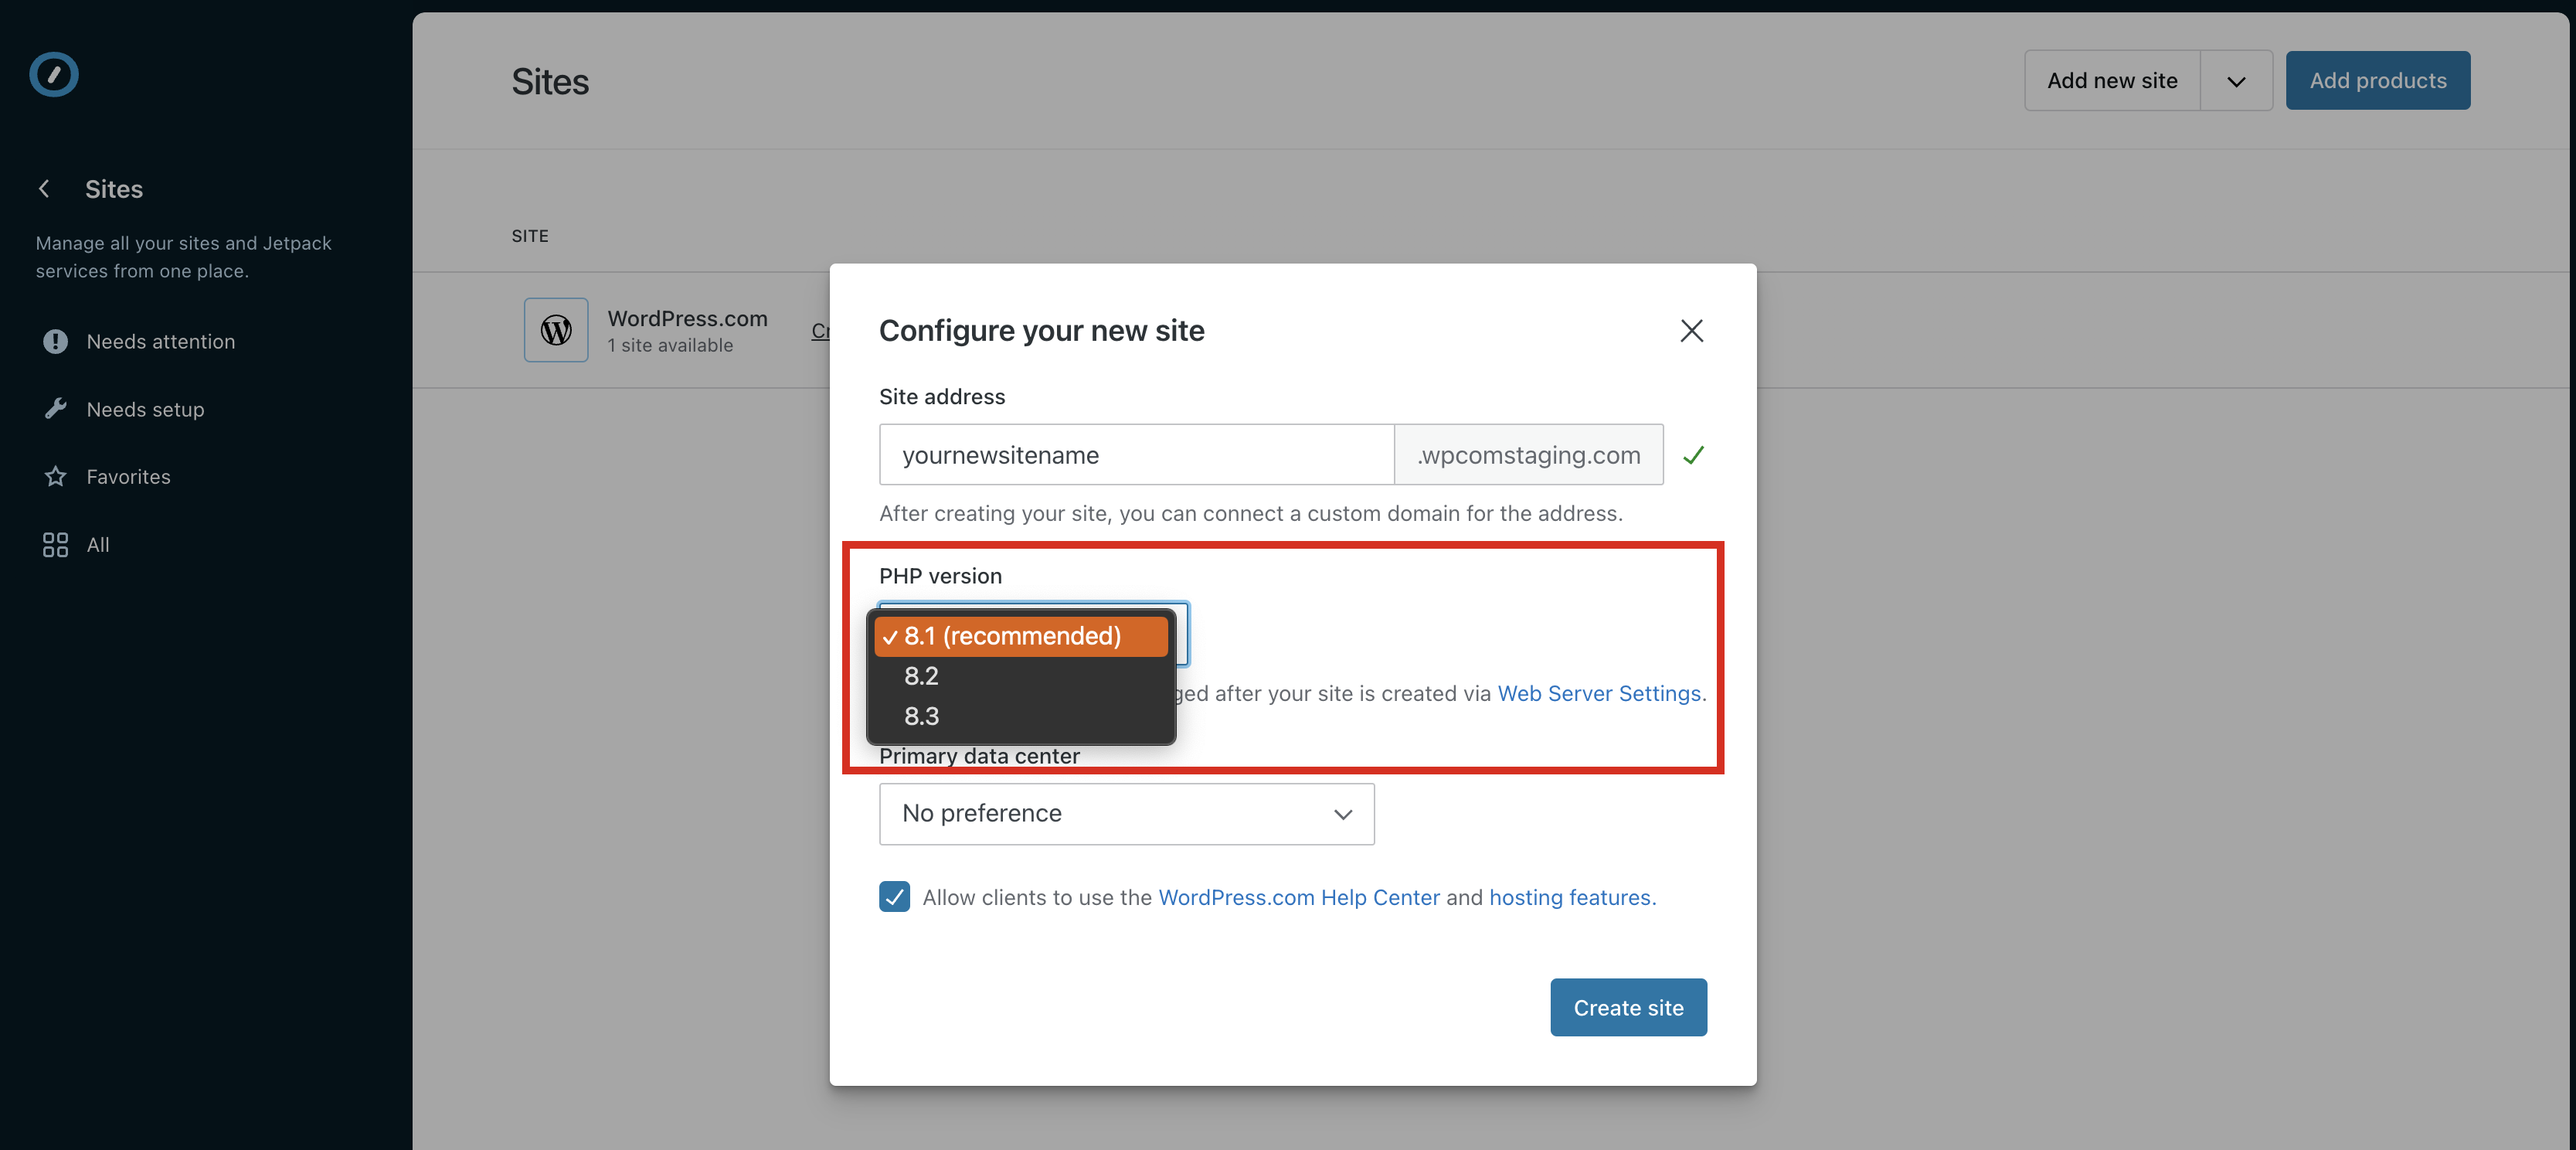
Task: Click the Add new site button
Action: pyautogui.click(x=2111, y=81)
